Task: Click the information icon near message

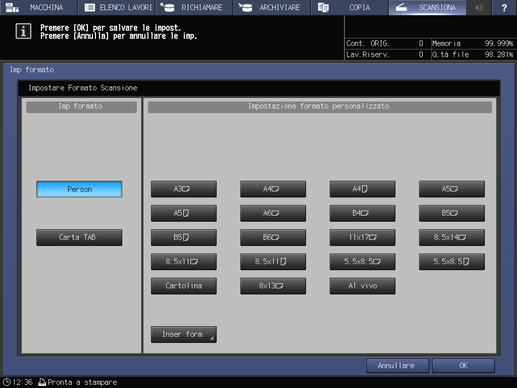Action: pyautogui.click(x=23, y=31)
